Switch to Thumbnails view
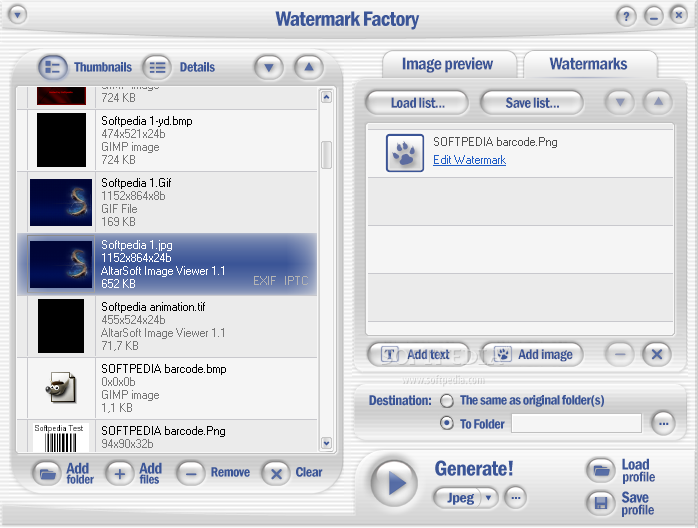The height and width of the screenshot is (528, 698). point(53,67)
